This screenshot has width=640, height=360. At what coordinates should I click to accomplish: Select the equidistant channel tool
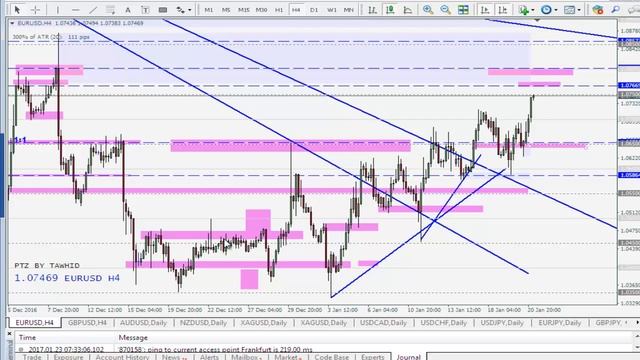pos(110,9)
